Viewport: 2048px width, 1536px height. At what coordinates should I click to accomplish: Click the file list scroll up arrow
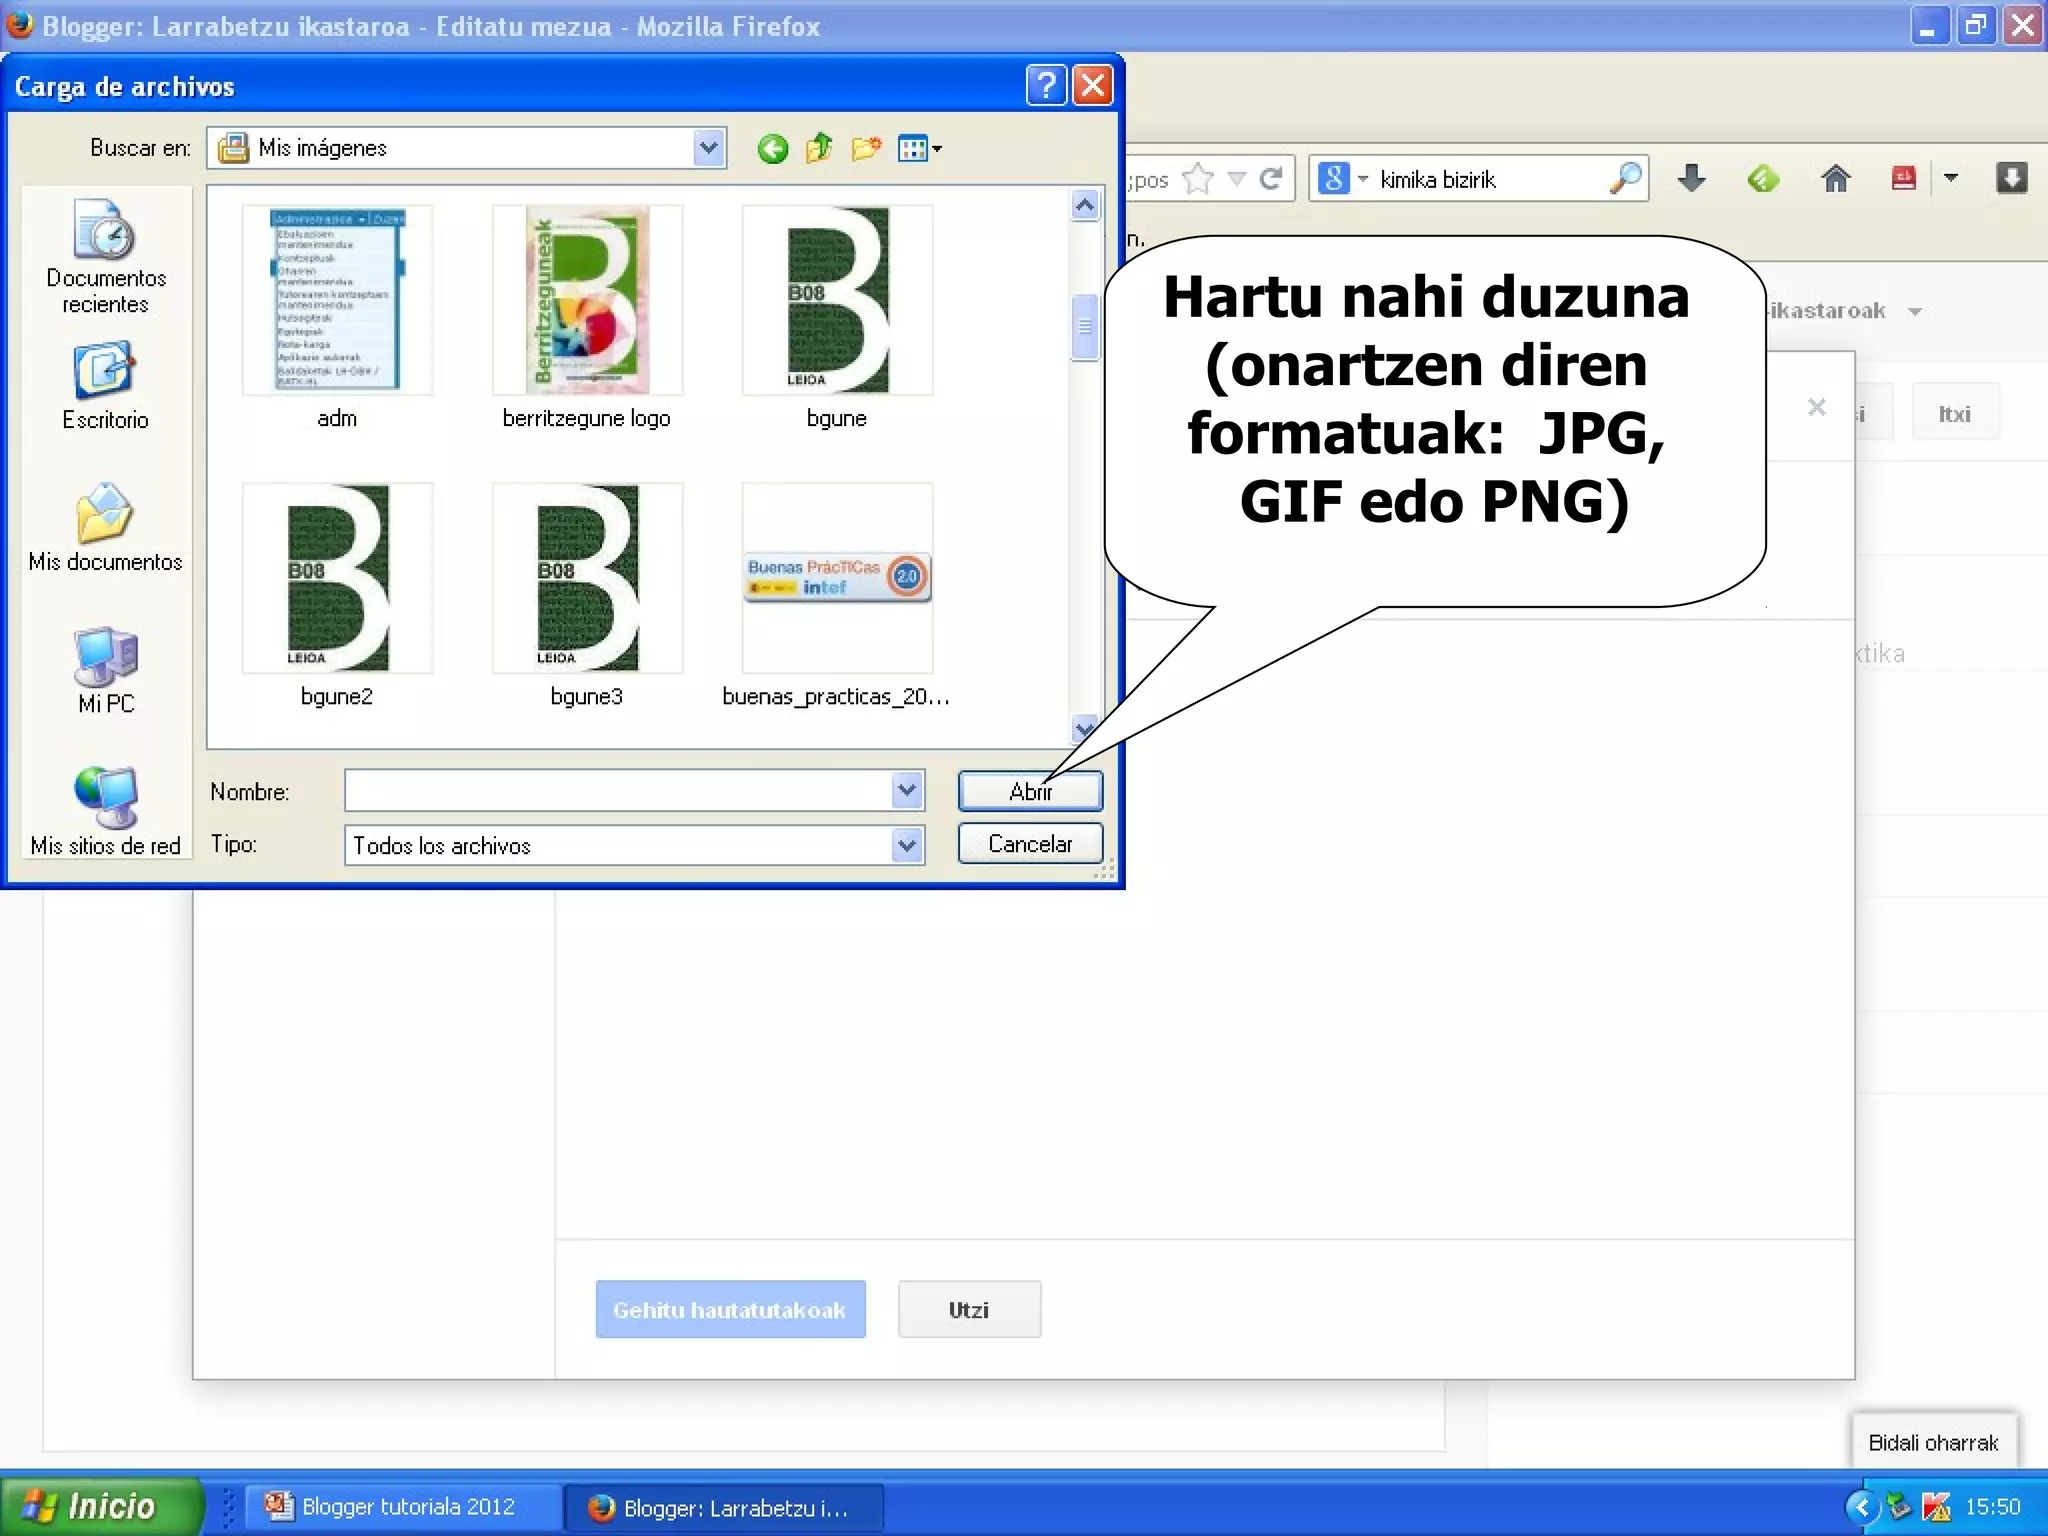[1085, 206]
